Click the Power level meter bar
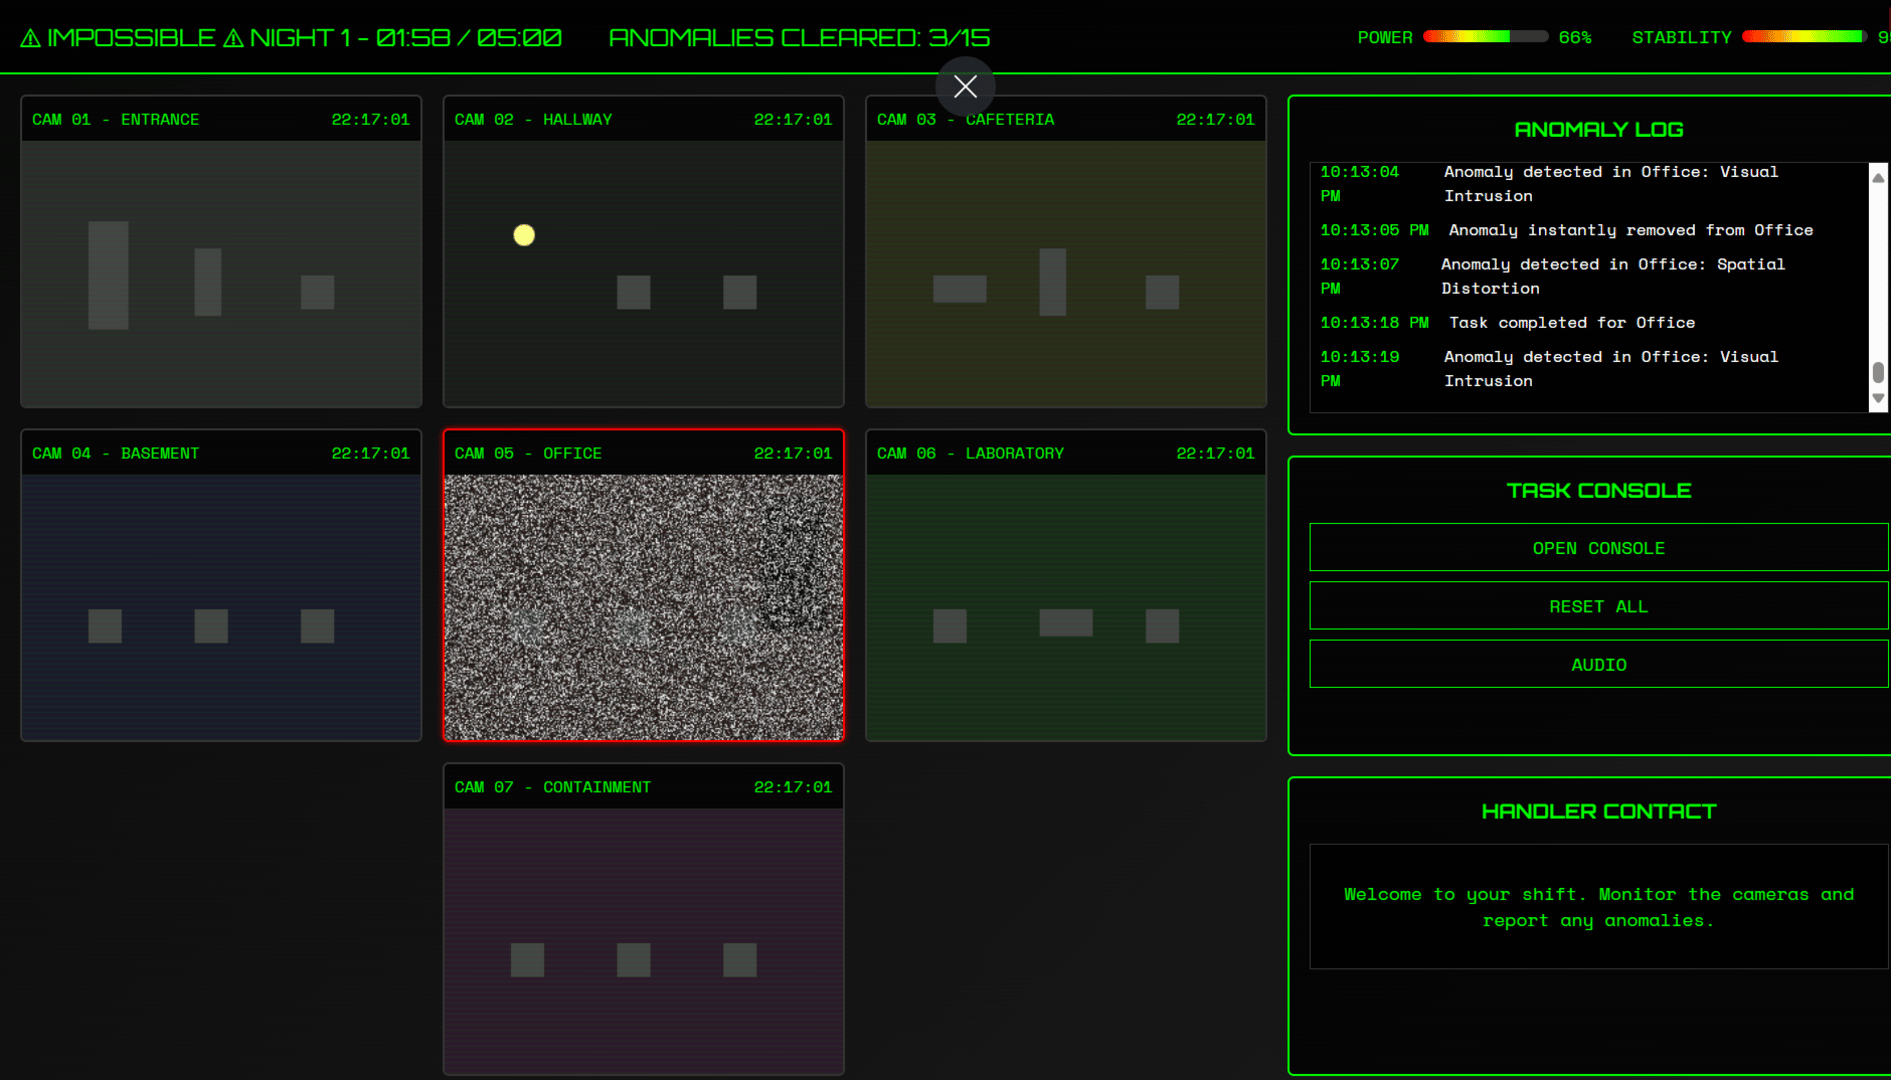 (x=1484, y=37)
